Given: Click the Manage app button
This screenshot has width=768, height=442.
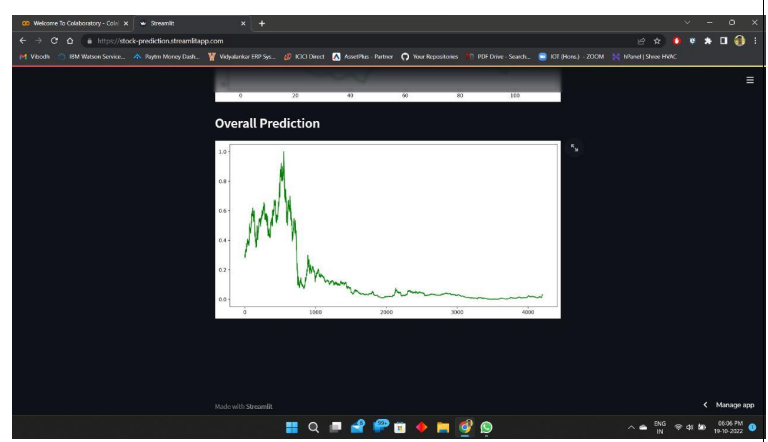Looking at the screenshot, I should [x=729, y=405].
